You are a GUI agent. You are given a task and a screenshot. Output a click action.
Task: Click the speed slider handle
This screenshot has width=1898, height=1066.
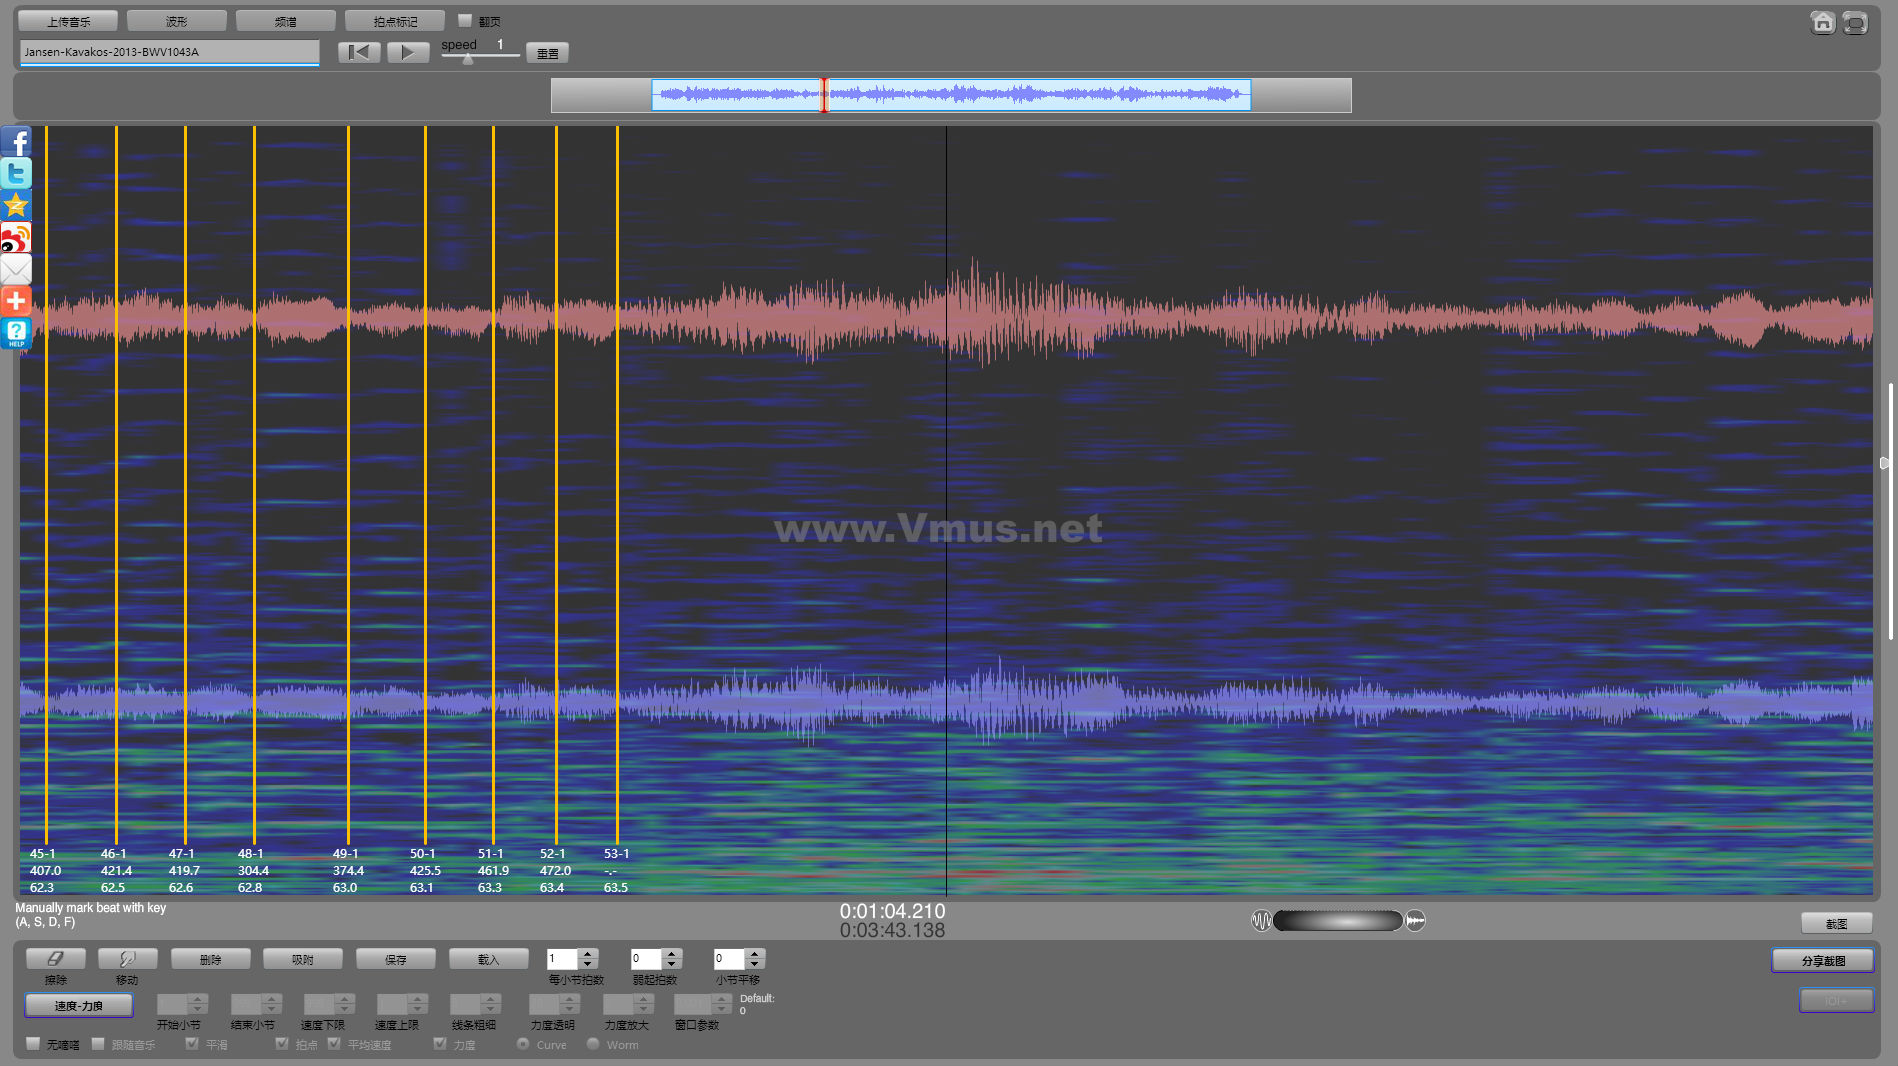tap(468, 59)
